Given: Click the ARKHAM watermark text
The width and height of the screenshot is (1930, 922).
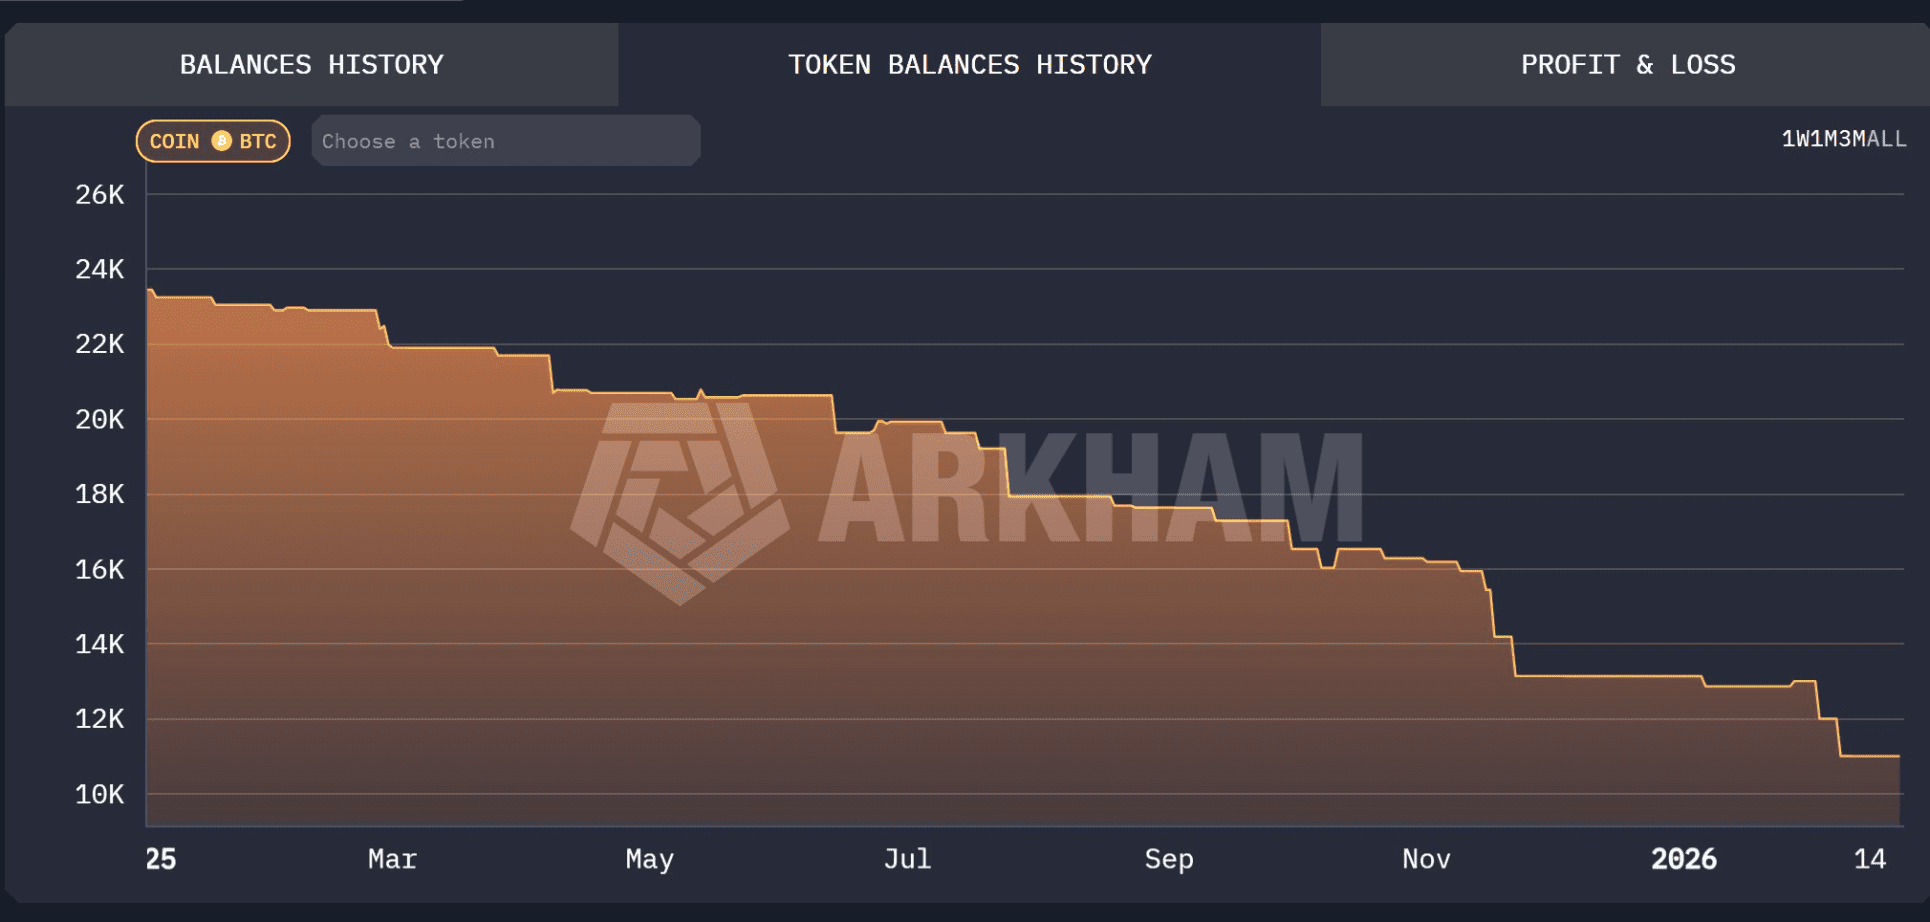Looking at the screenshot, I should (1090, 489).
